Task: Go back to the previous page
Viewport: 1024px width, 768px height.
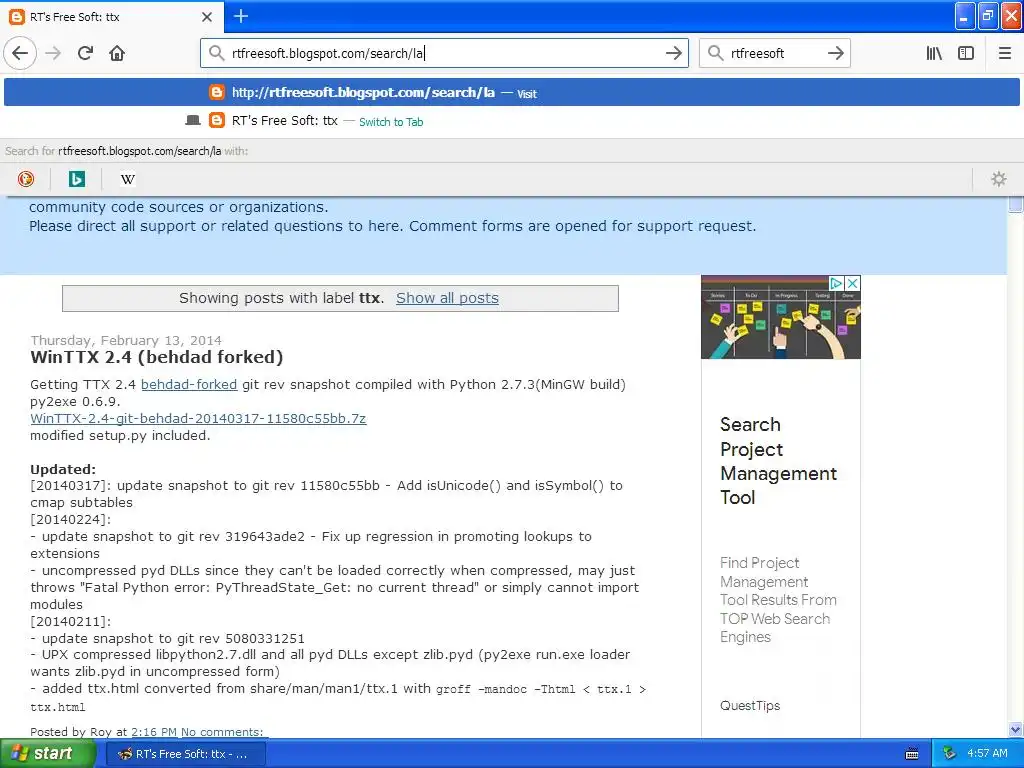Action: tap(20, 53)
